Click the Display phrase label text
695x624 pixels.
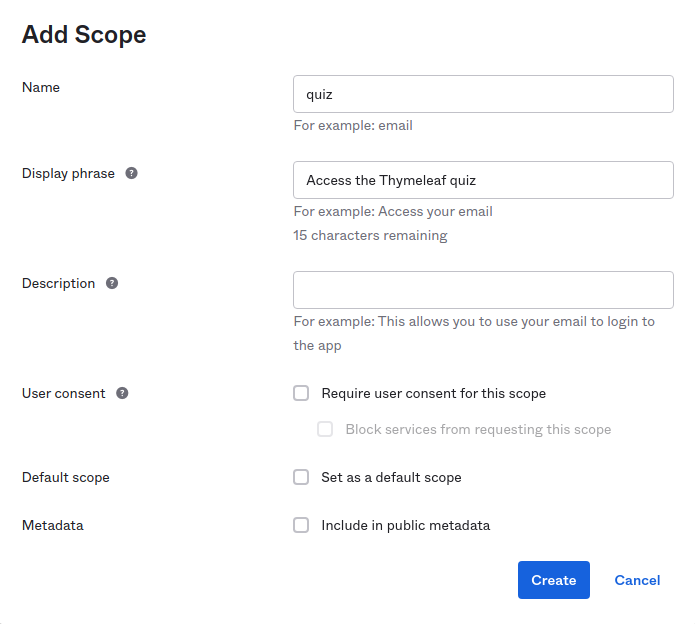tap(68, 173)
